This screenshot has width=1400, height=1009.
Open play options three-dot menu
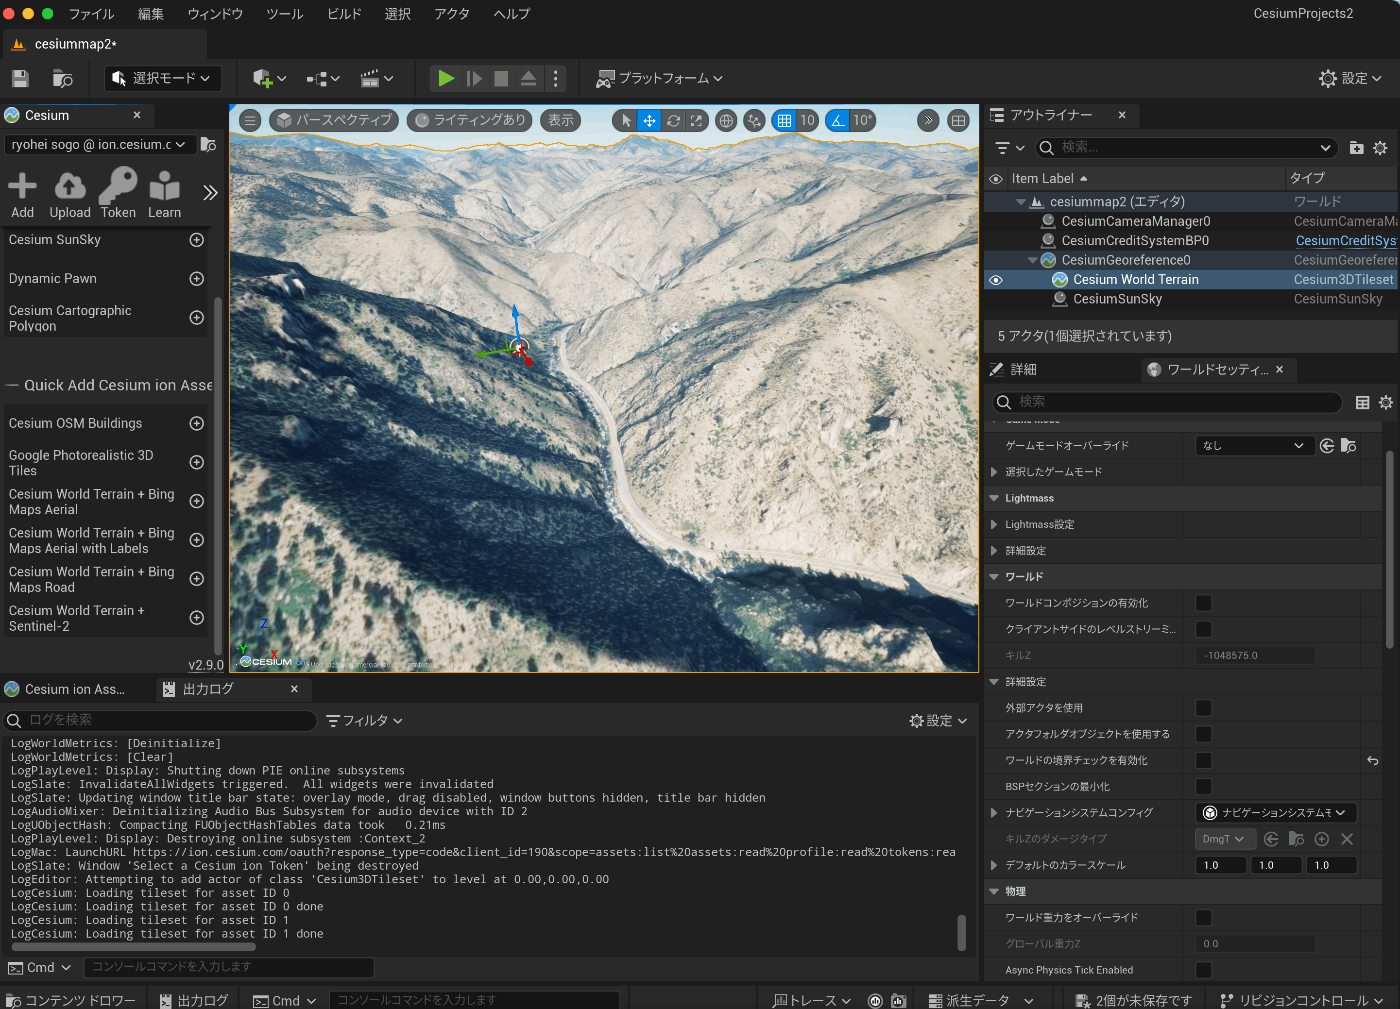[556, 78]
